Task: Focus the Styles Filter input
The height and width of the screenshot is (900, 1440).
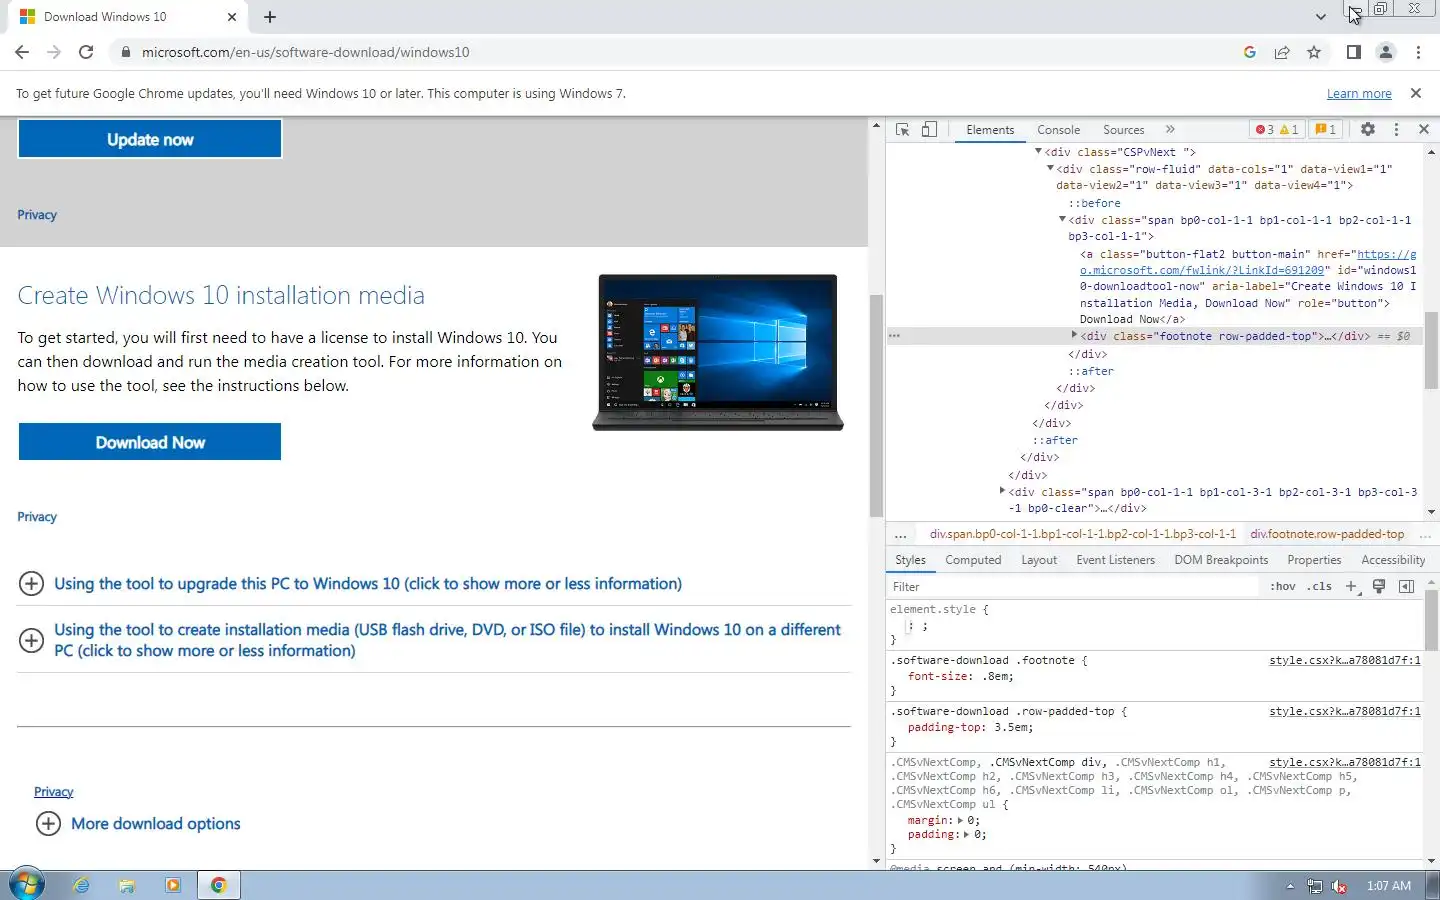Action: [1075, 587]
